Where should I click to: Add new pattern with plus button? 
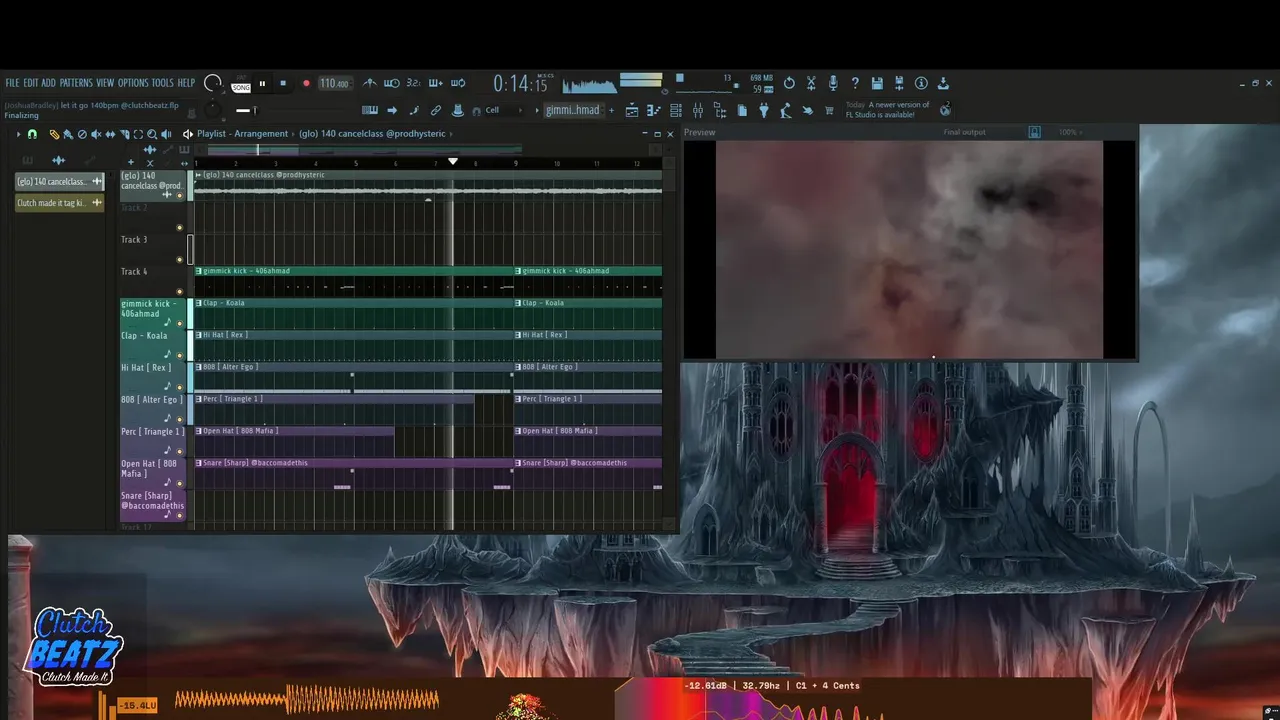click(x=611, y=110)
